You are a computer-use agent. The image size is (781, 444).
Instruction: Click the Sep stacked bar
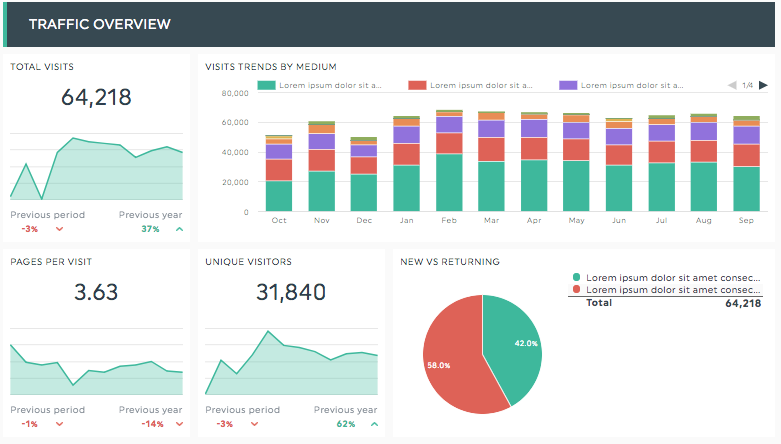tap(747, 163)
